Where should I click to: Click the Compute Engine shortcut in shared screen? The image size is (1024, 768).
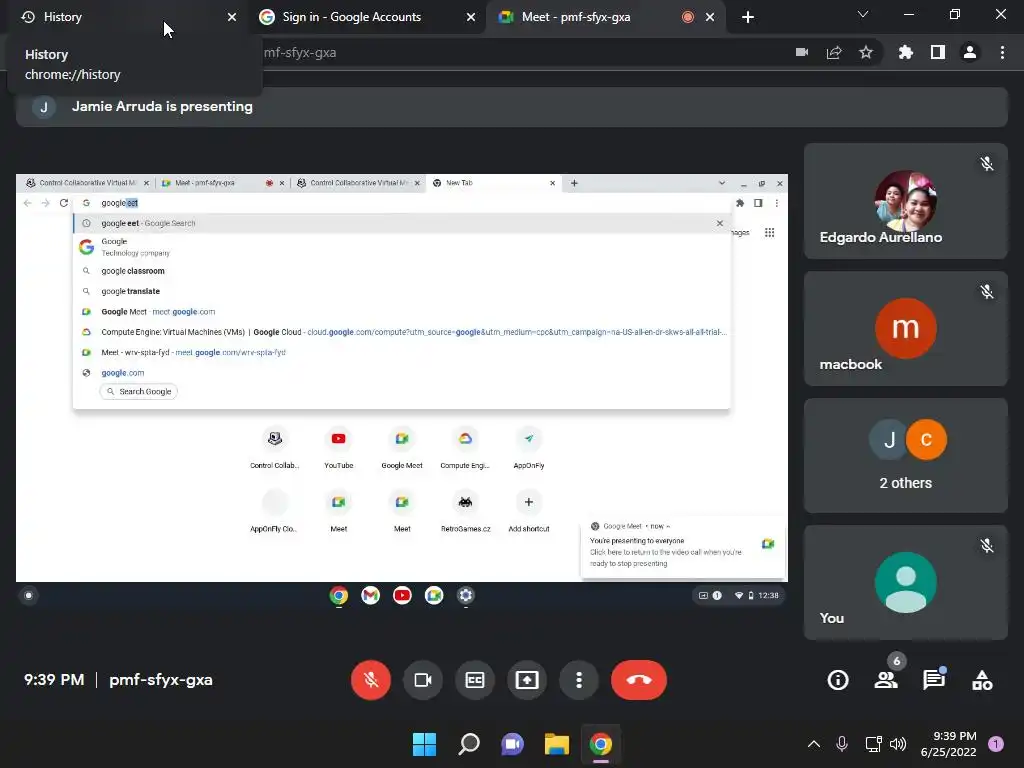click(465, 448)
